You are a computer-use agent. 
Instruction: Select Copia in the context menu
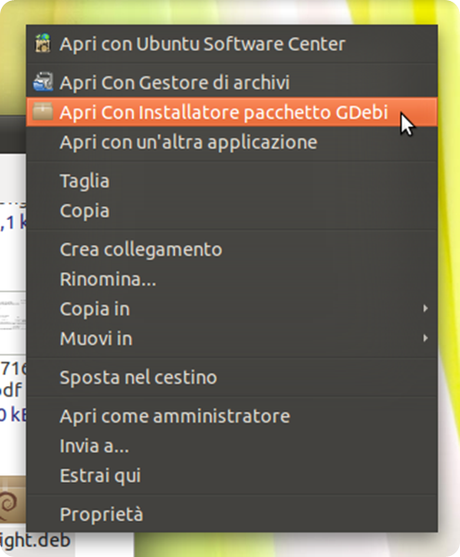(x=232, y=211)
